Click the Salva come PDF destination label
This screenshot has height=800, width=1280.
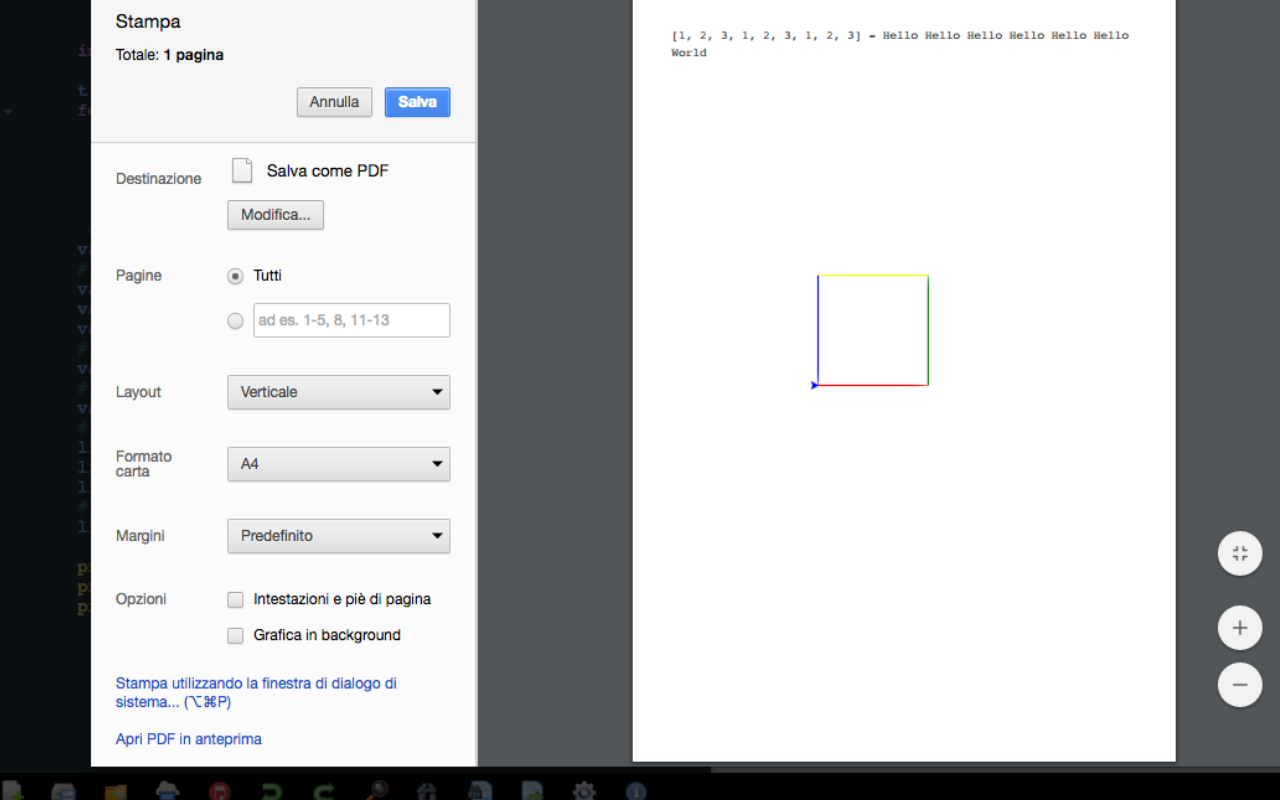[x=327, y=171]
